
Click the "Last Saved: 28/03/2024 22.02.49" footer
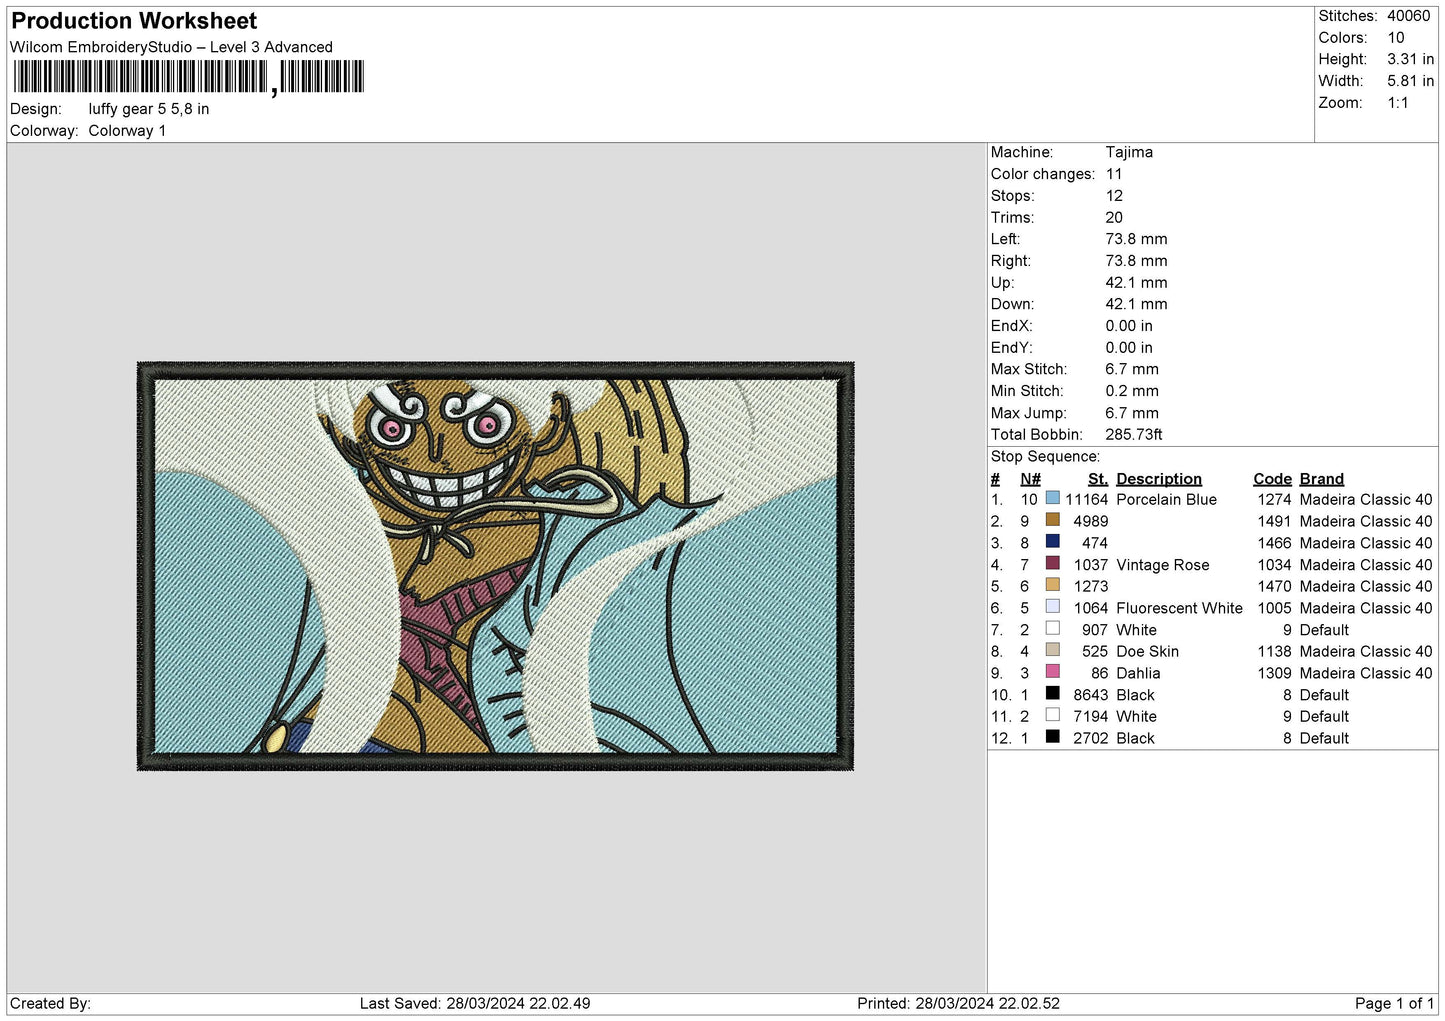click(x=475, y=1004)
